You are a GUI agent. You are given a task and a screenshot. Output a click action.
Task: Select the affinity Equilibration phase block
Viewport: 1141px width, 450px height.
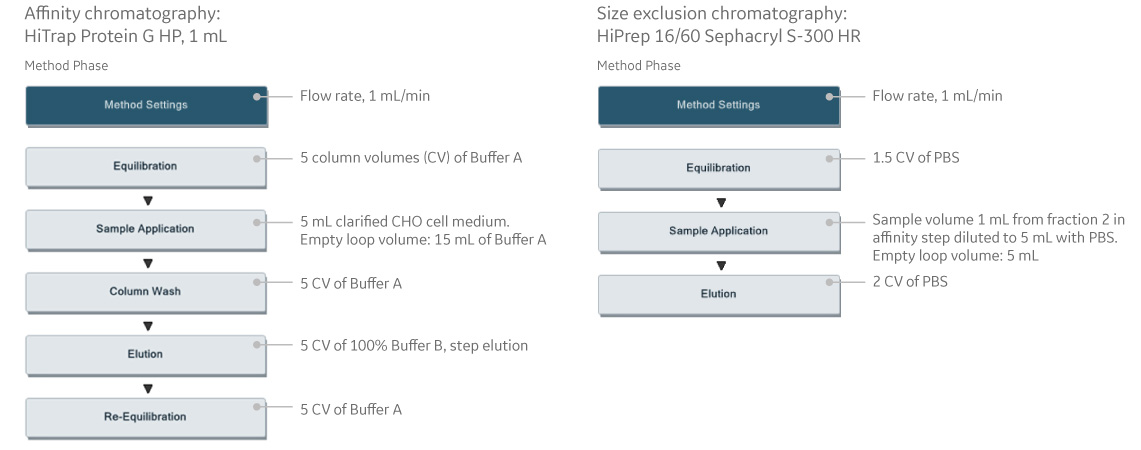[x=145, y=167]
